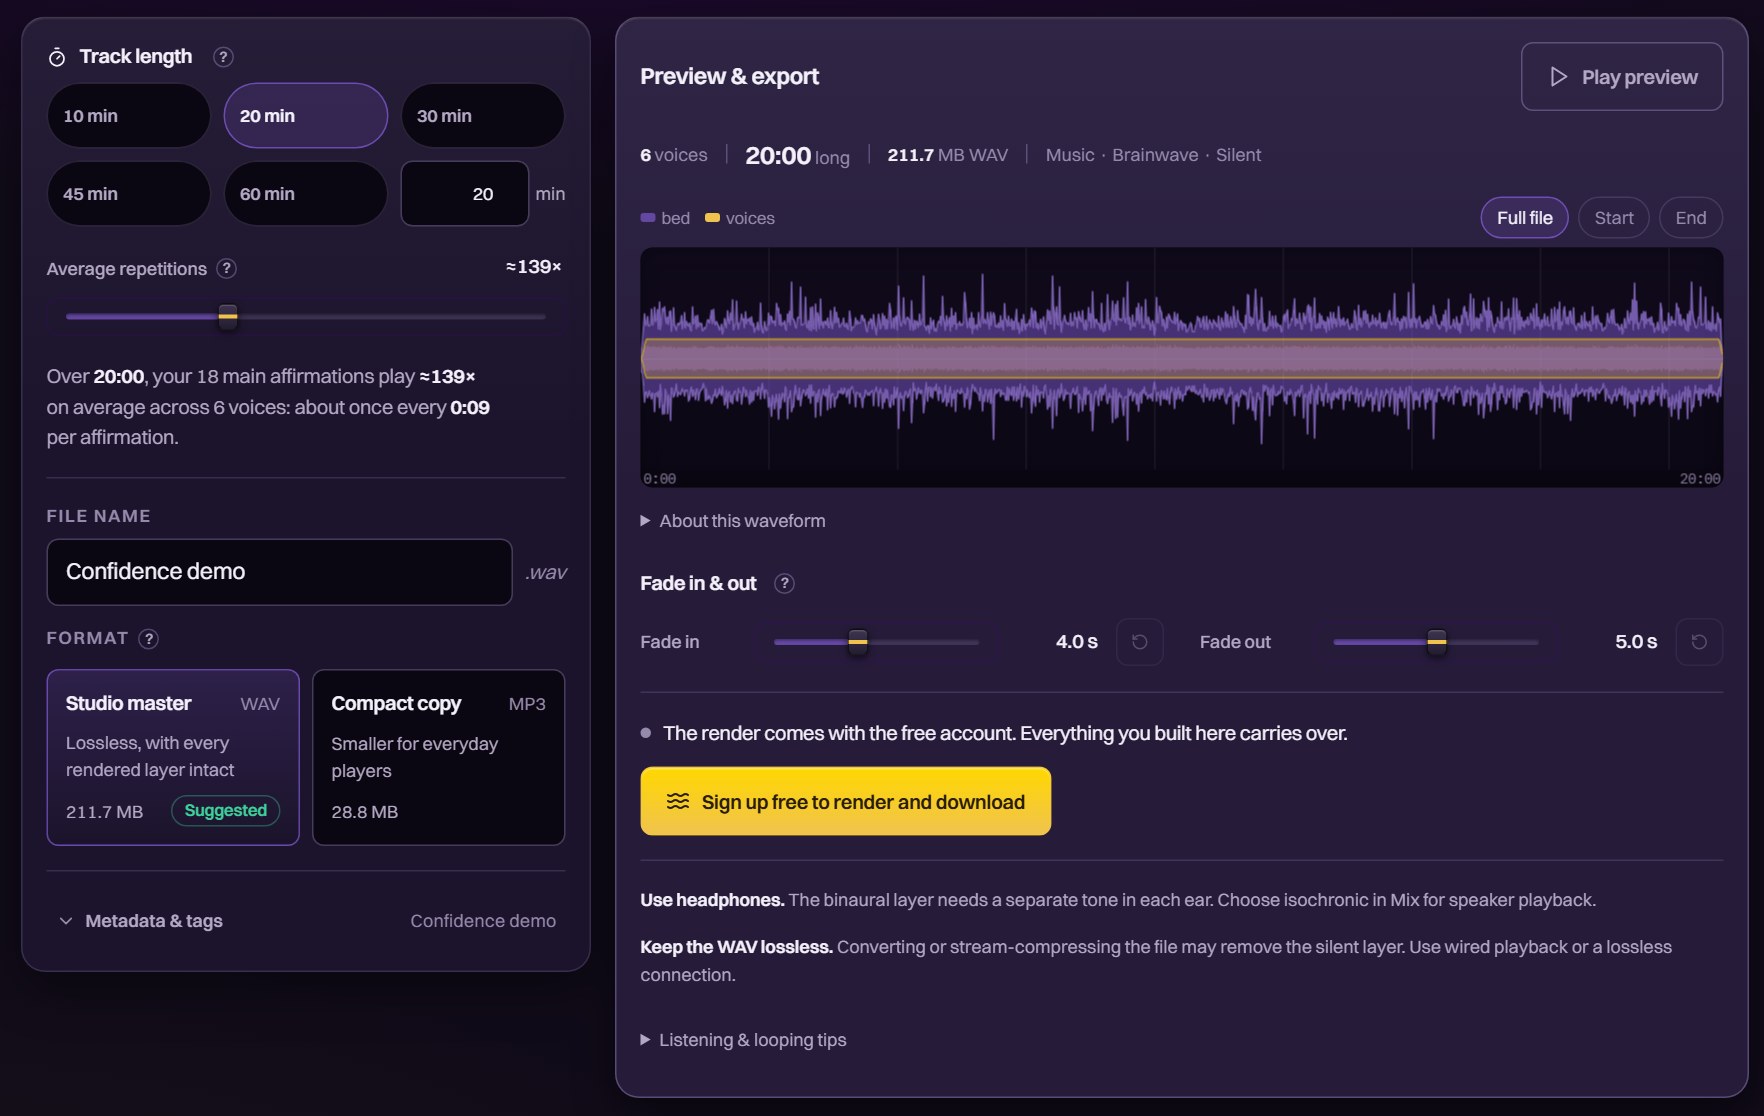Expand About this waveform
This screenshot has height=1116, width=1764.
tap(733, 521)
